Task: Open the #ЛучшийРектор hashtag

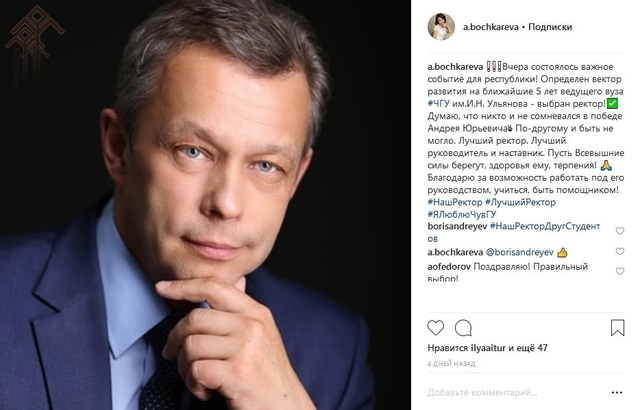Action: (x=520, y=202)
